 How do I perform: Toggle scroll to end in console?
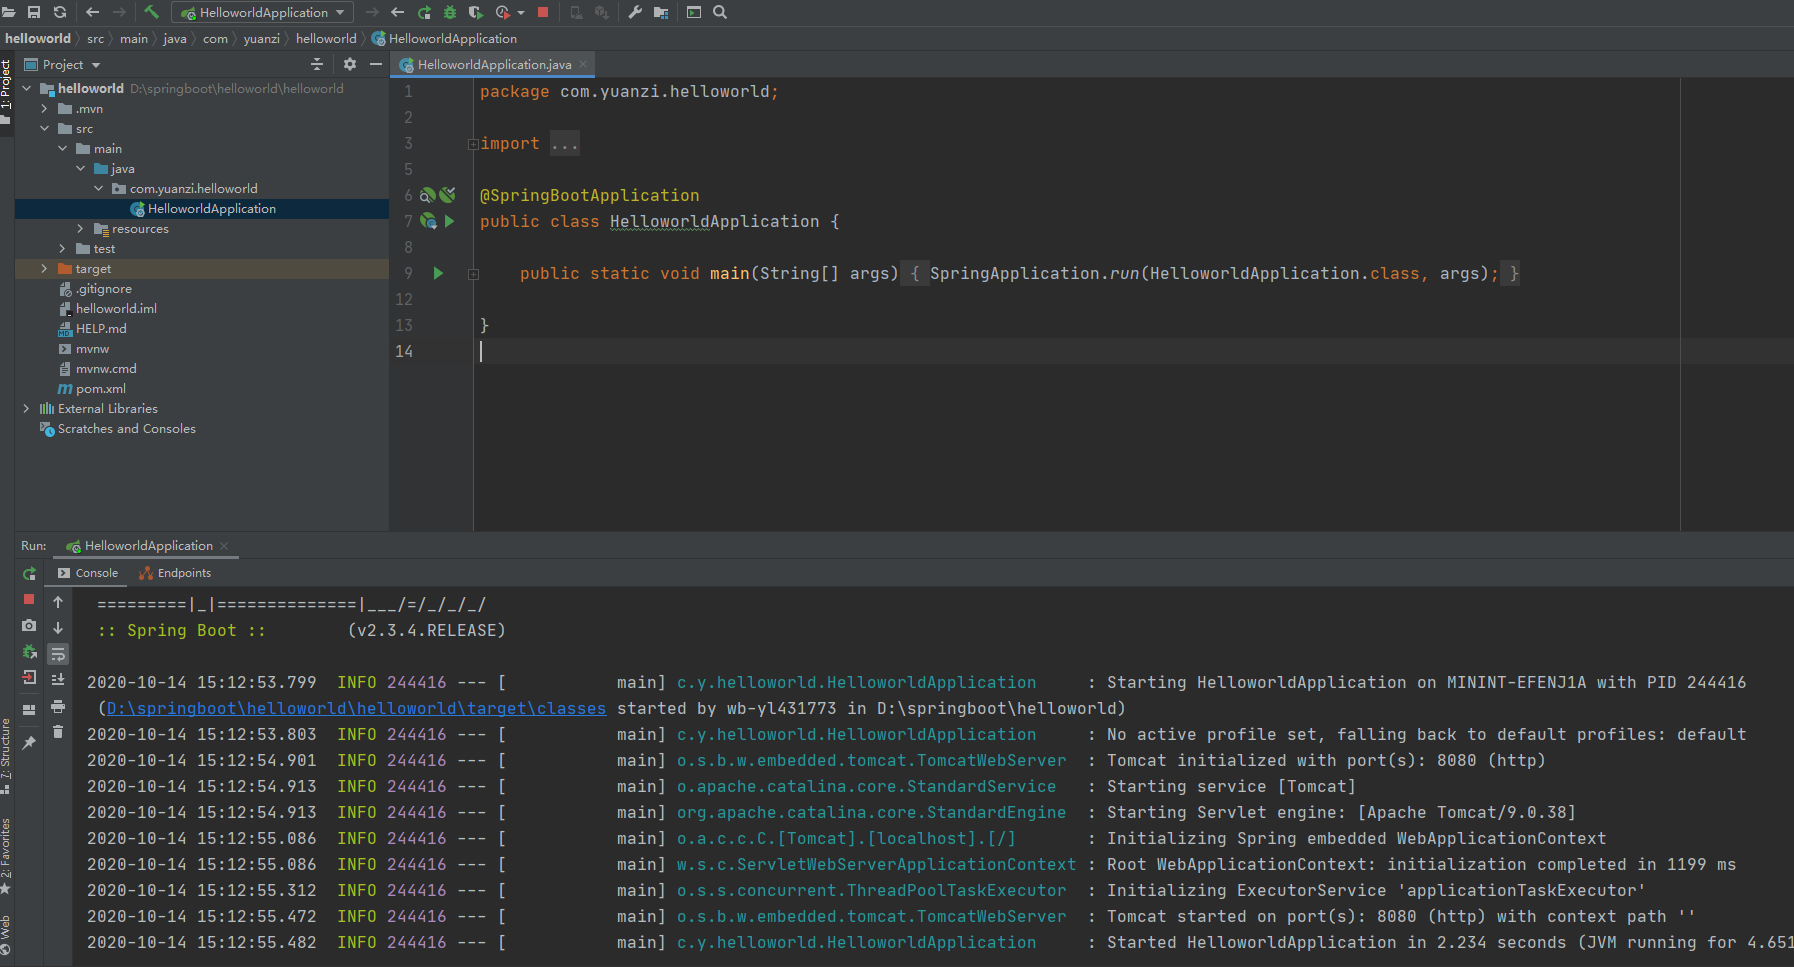[58, 680]
